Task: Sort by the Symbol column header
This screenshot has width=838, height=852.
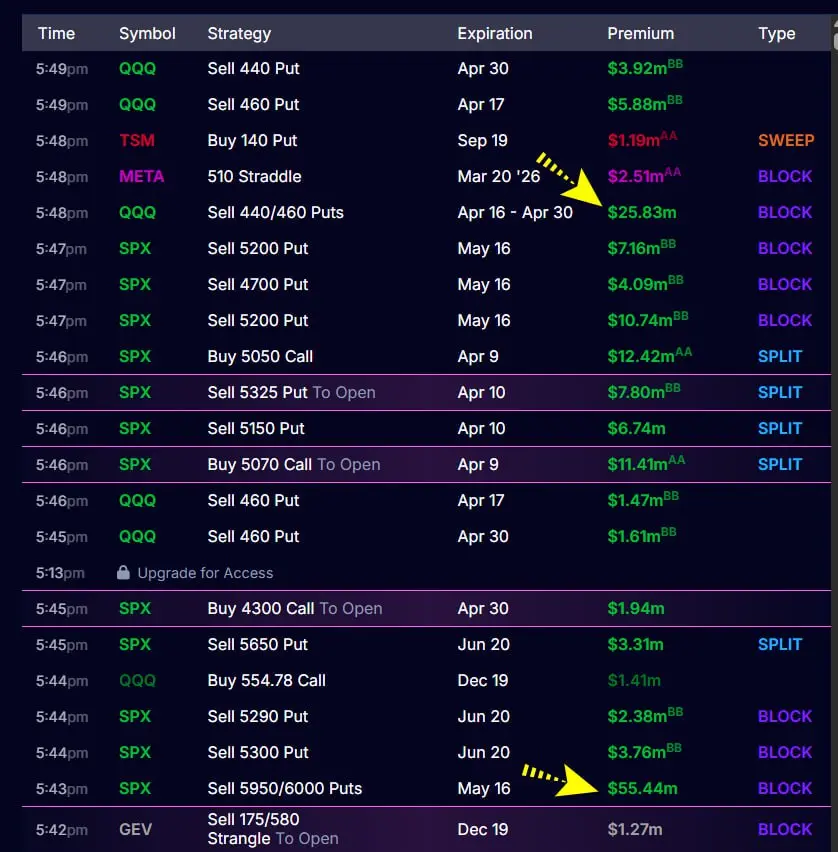Action: [147, 33]
